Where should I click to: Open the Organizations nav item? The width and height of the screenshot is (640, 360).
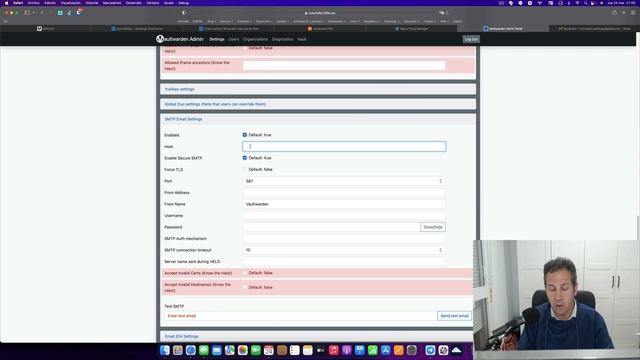click(x=256, y=39)
